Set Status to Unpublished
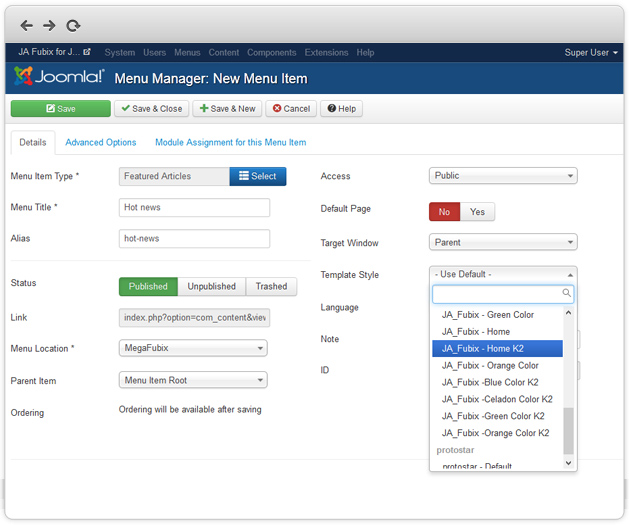This screenshot has width=629, height=525. coord(211,286)
